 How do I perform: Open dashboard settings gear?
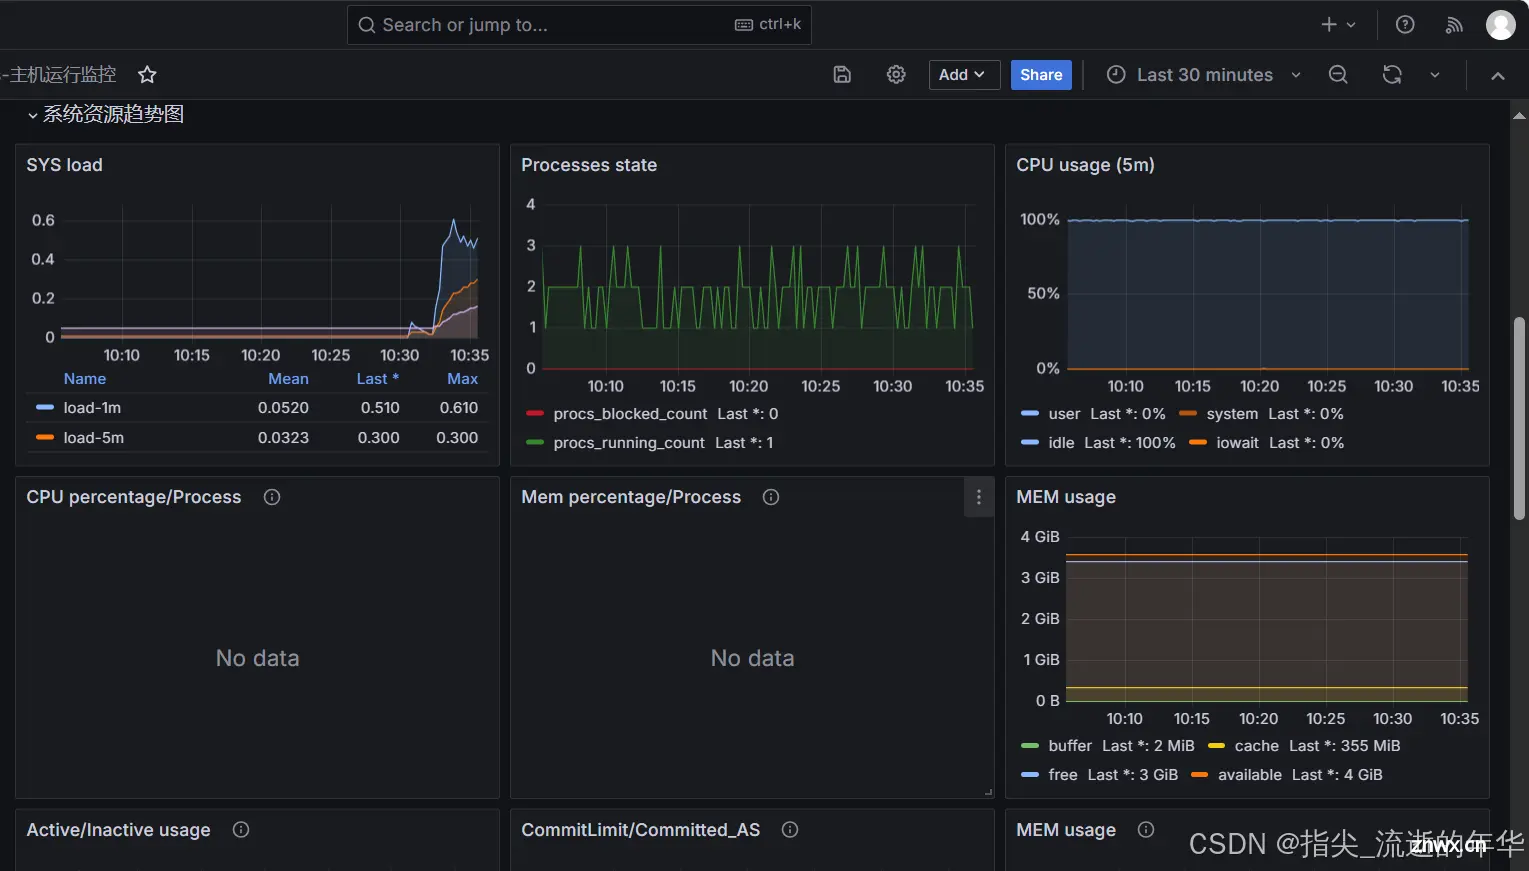pos(896,75)
